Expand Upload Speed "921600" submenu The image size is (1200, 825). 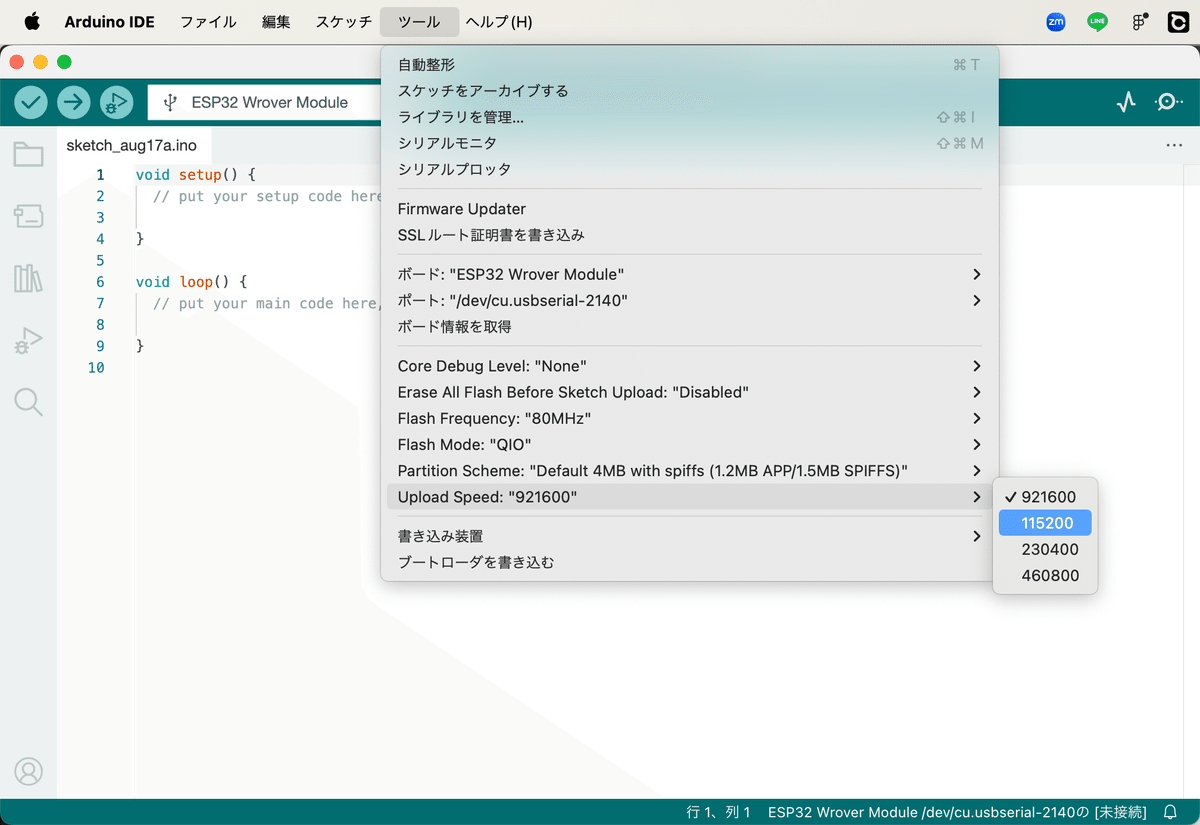coord(690,497)
